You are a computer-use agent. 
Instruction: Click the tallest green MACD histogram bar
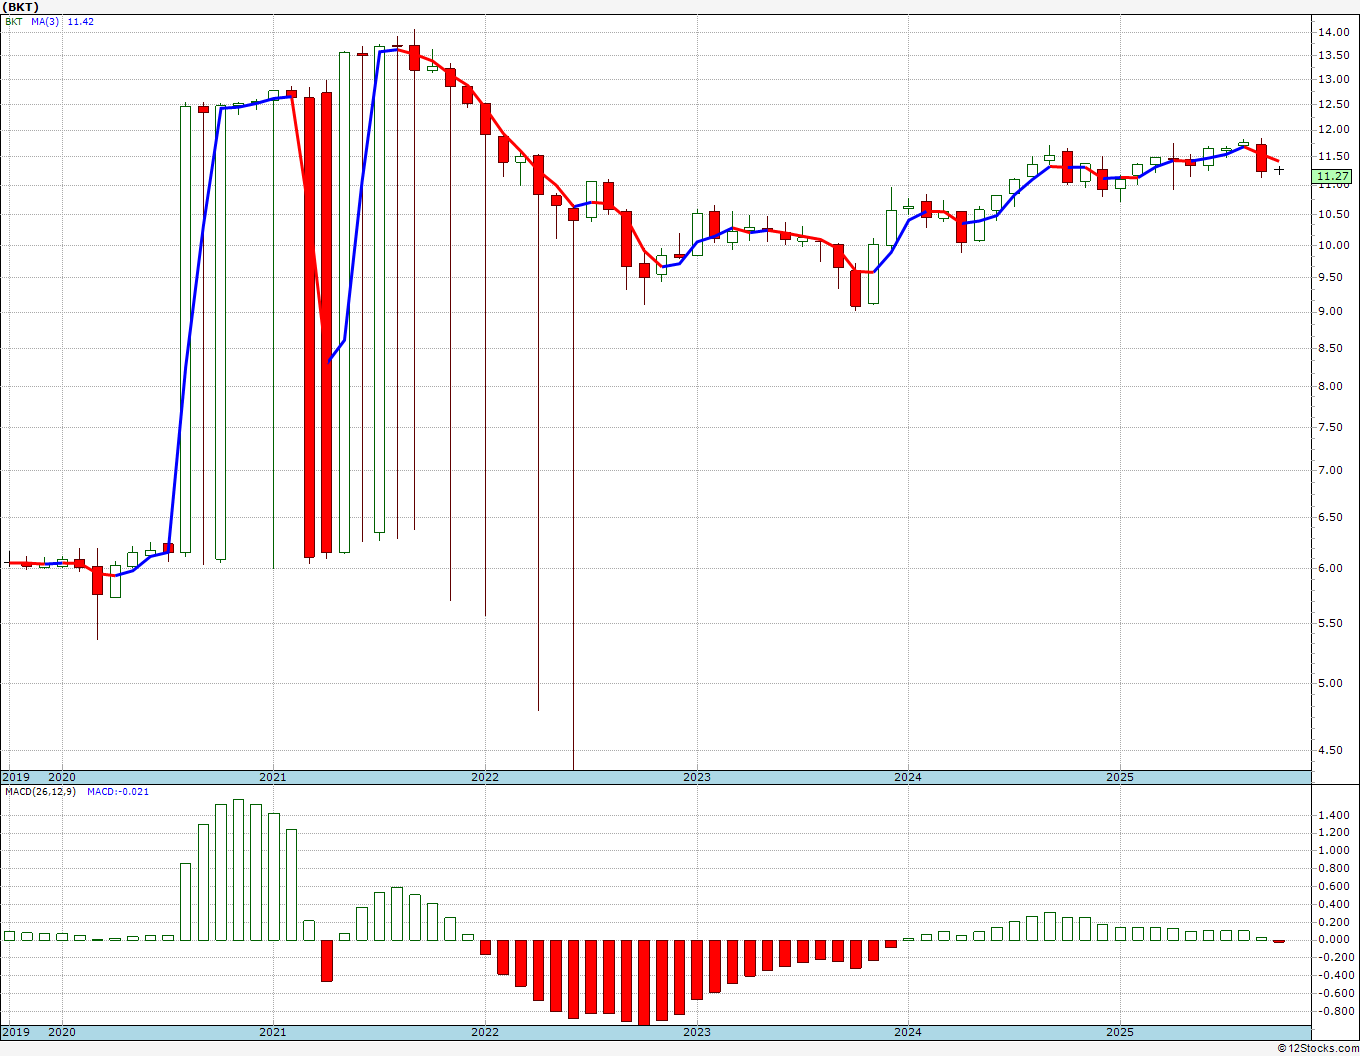point(238,870)
